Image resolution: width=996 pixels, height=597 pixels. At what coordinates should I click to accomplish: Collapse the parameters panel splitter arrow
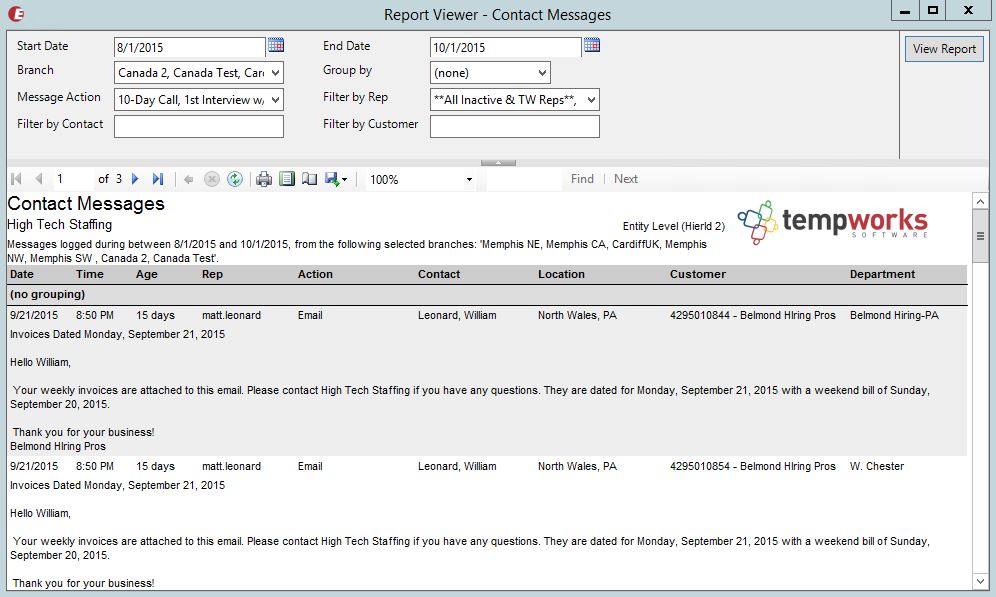click(x=498, y=162)
